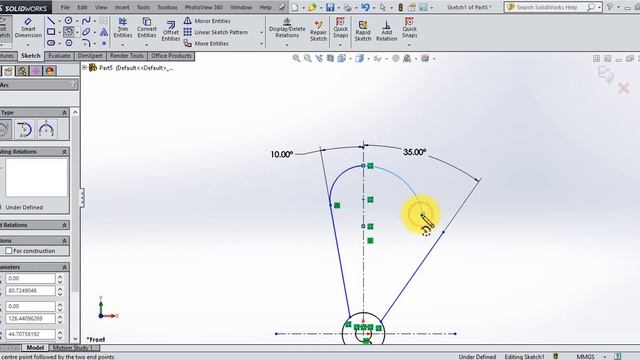Select the Smart Dimension tool
This screenshot has width=640, height=360.
tap(28, 28)
